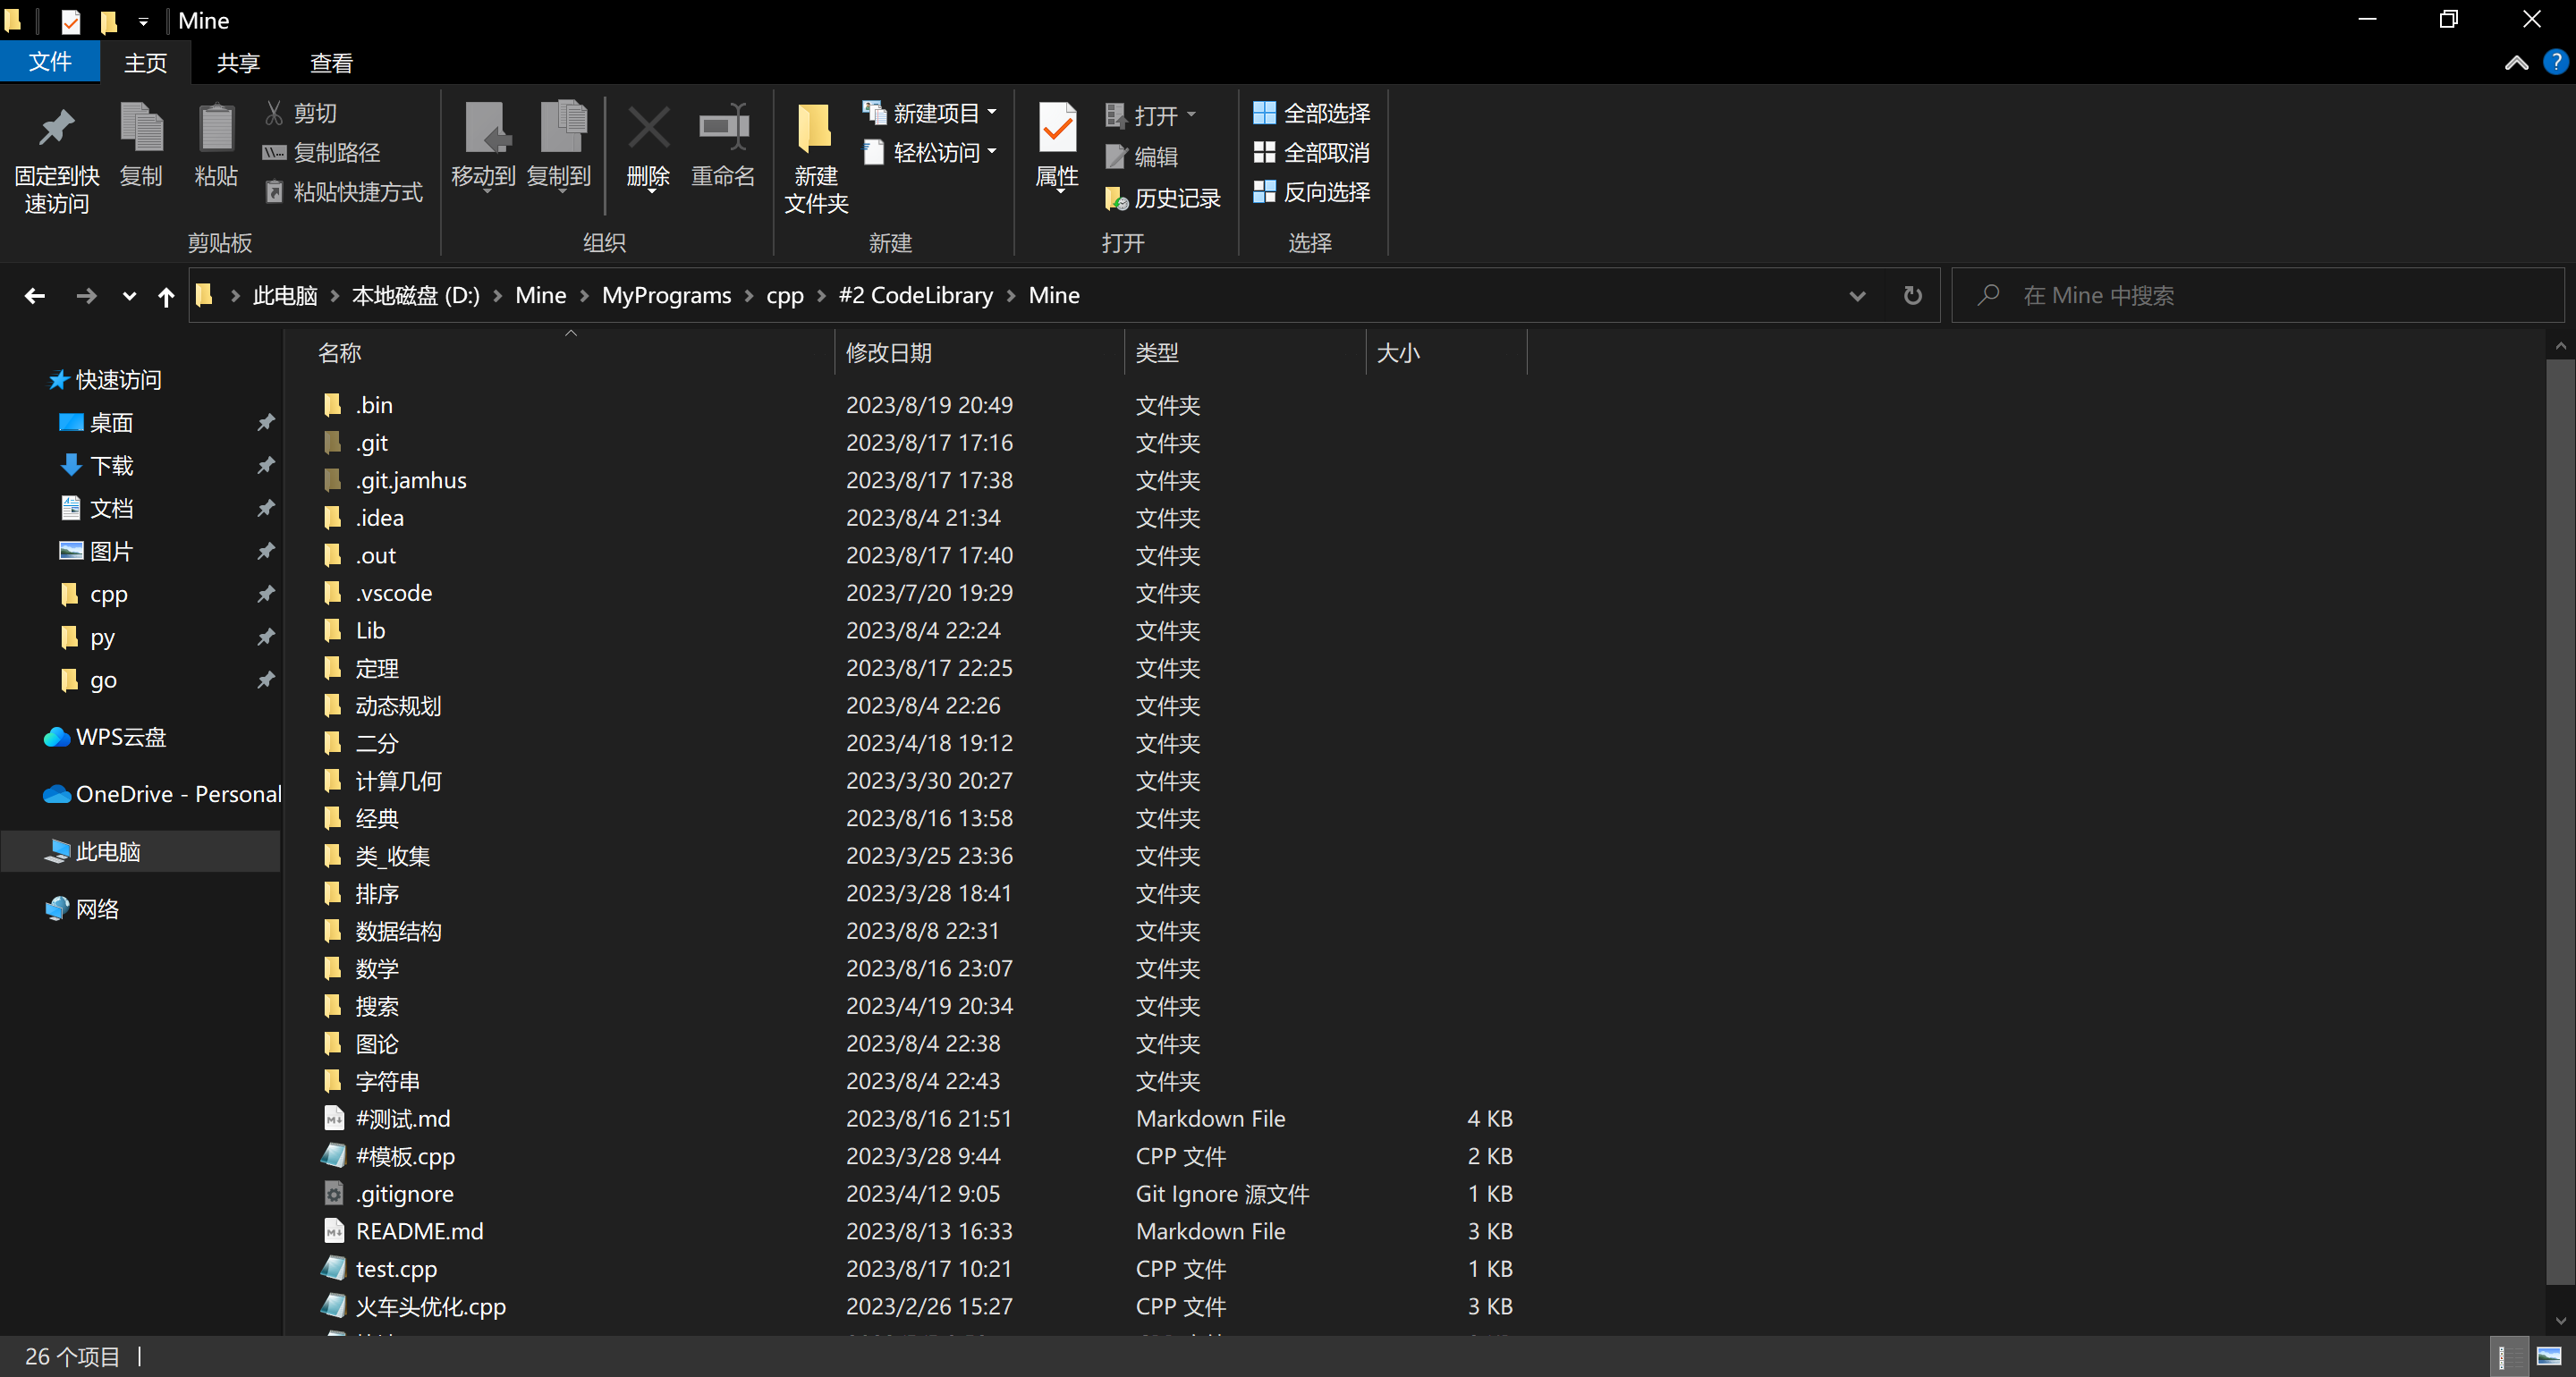Viewport: 2576px width, 1377px height.
Task: Navigate up one folder level
Action: click(x=166, y=296)
